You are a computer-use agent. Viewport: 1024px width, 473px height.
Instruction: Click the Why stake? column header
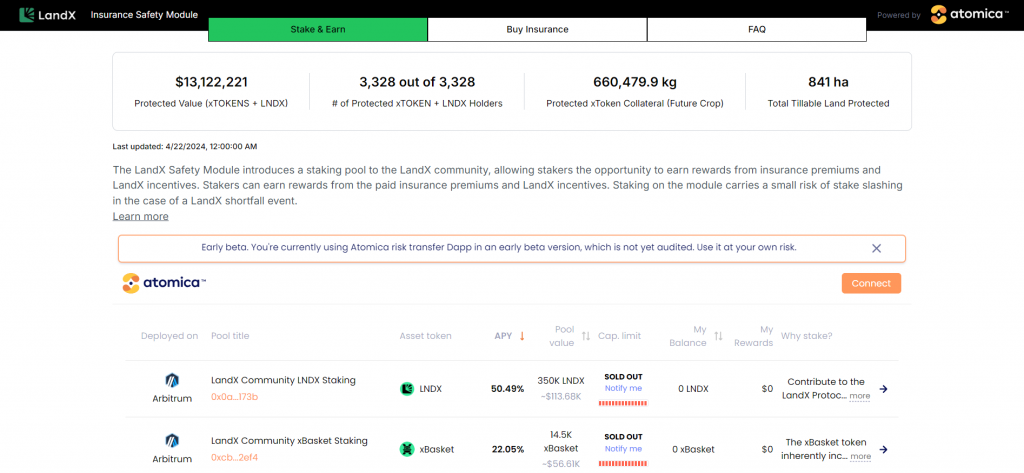(x=807, y=336)
